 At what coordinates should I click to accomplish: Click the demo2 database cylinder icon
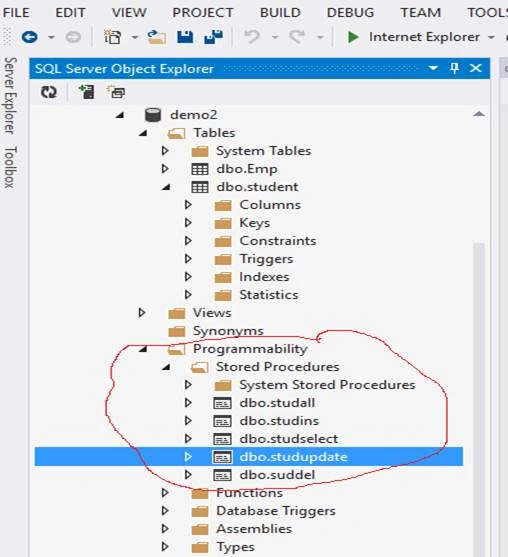(x=153, y=115)
